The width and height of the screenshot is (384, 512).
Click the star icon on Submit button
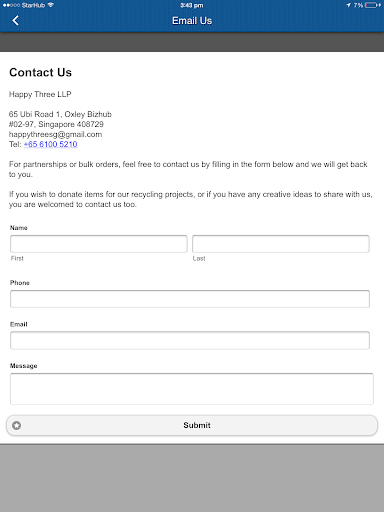point(16,425)
